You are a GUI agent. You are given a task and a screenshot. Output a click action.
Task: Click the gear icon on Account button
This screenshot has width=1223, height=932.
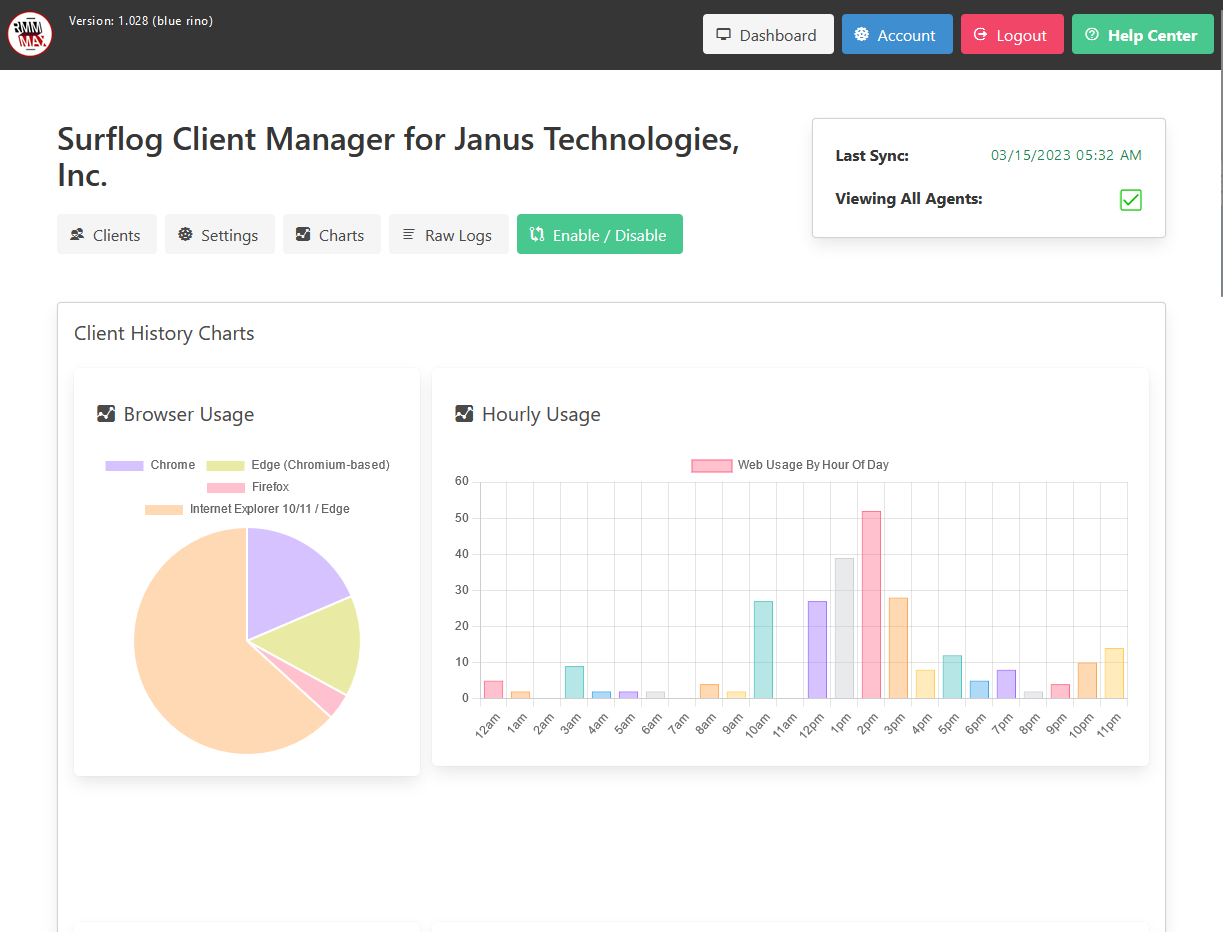(x=862, y=35)
